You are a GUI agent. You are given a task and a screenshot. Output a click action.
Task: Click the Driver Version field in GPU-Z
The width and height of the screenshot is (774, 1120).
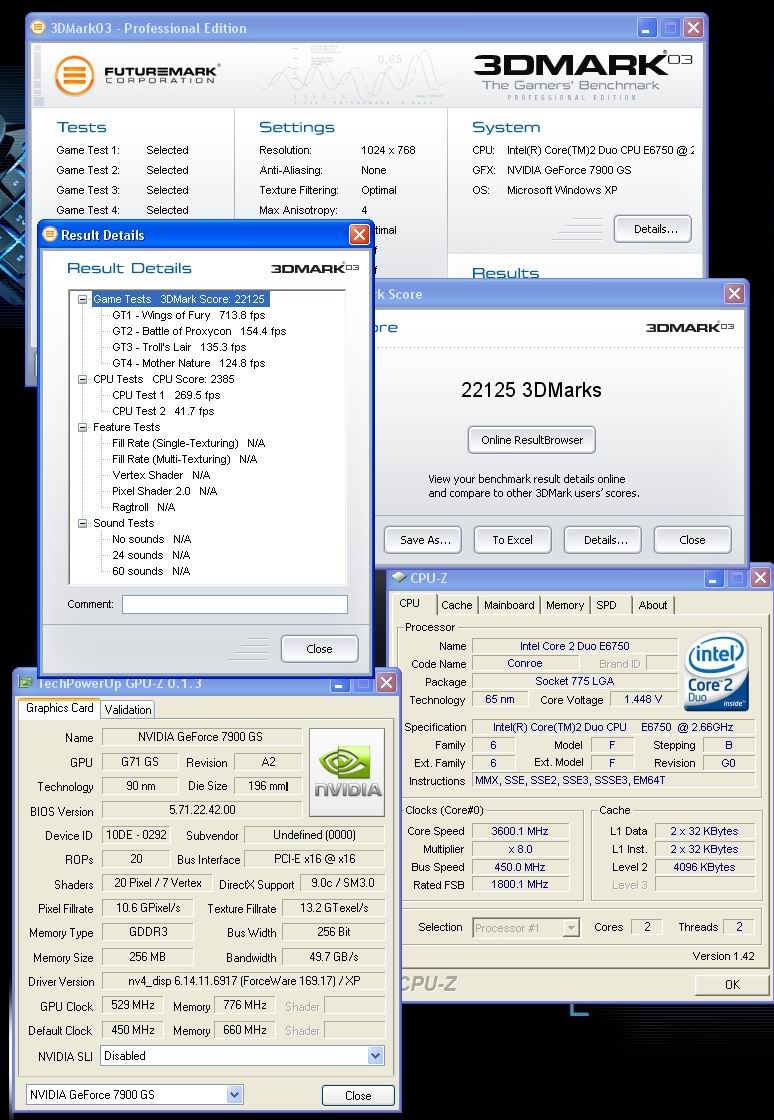tap(243, 981)
